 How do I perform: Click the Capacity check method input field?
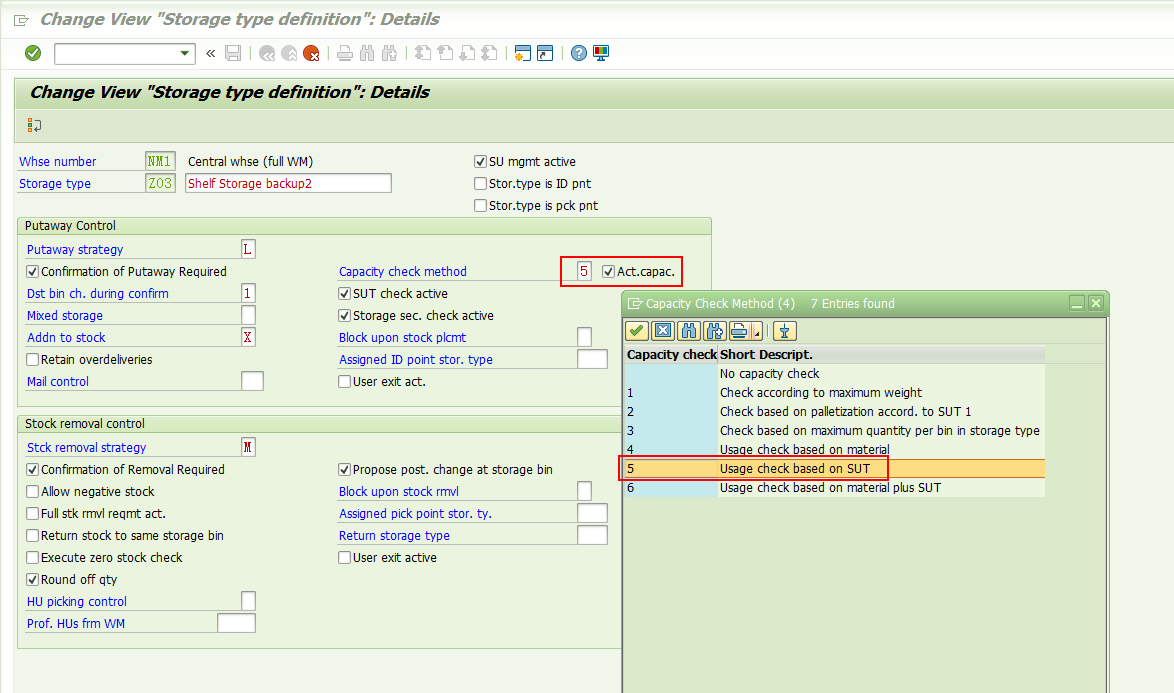584,271
